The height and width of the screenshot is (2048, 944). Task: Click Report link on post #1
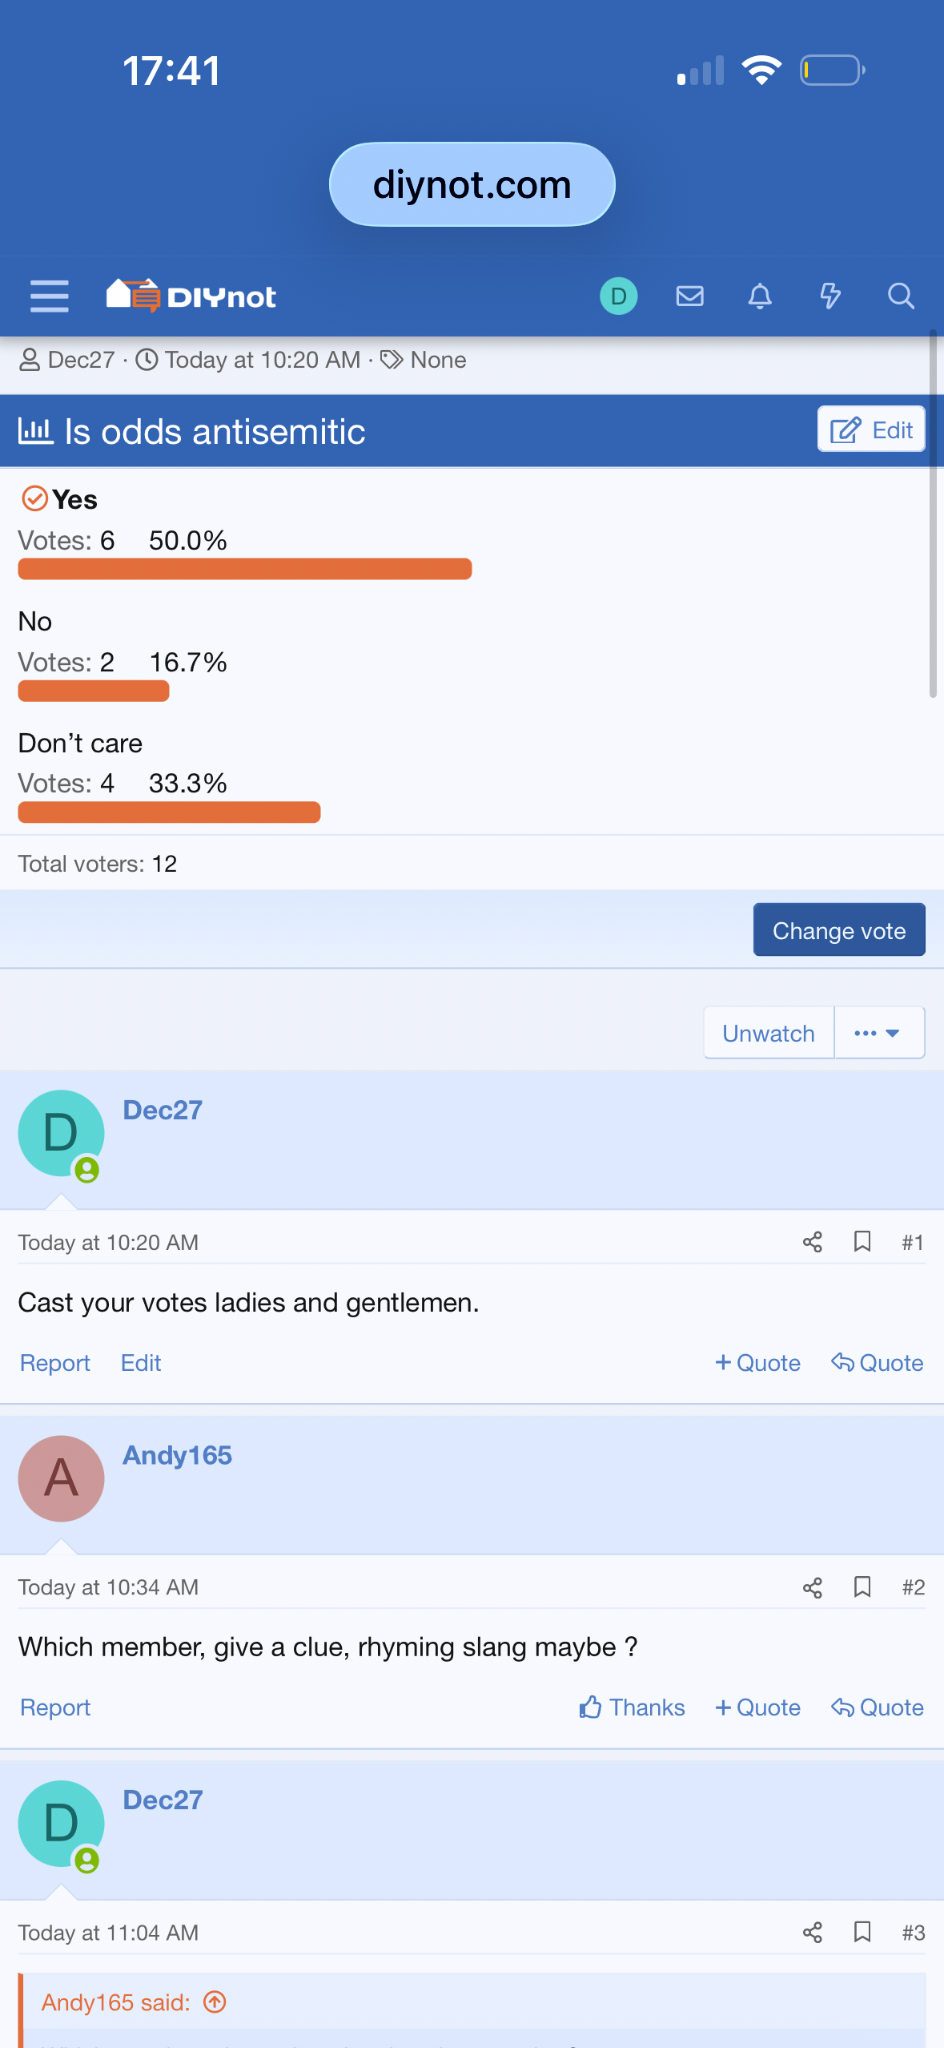(x=55, y=1363)
